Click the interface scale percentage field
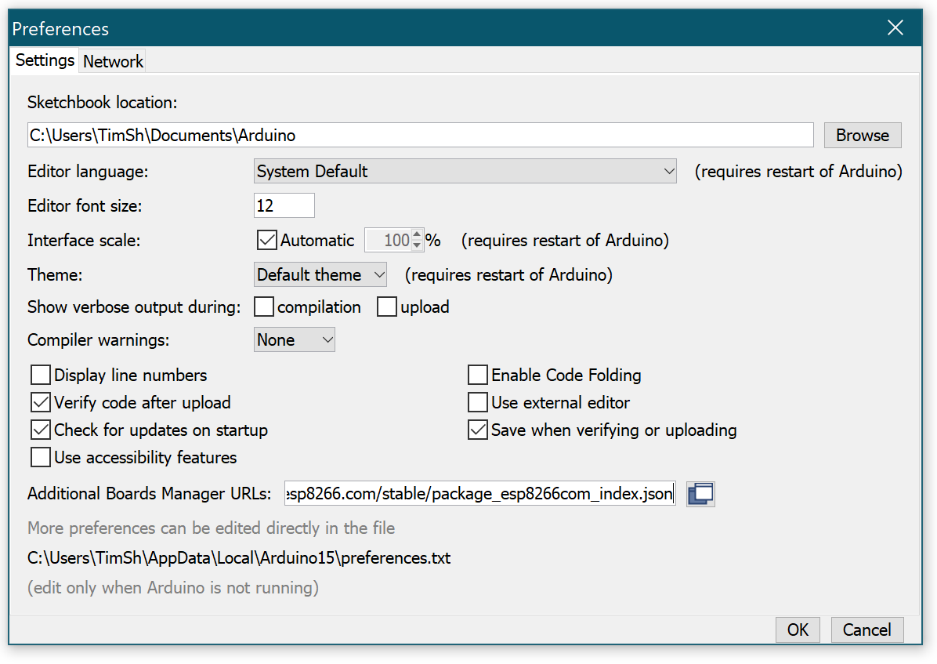937x664 pixels. pos(388,240)
